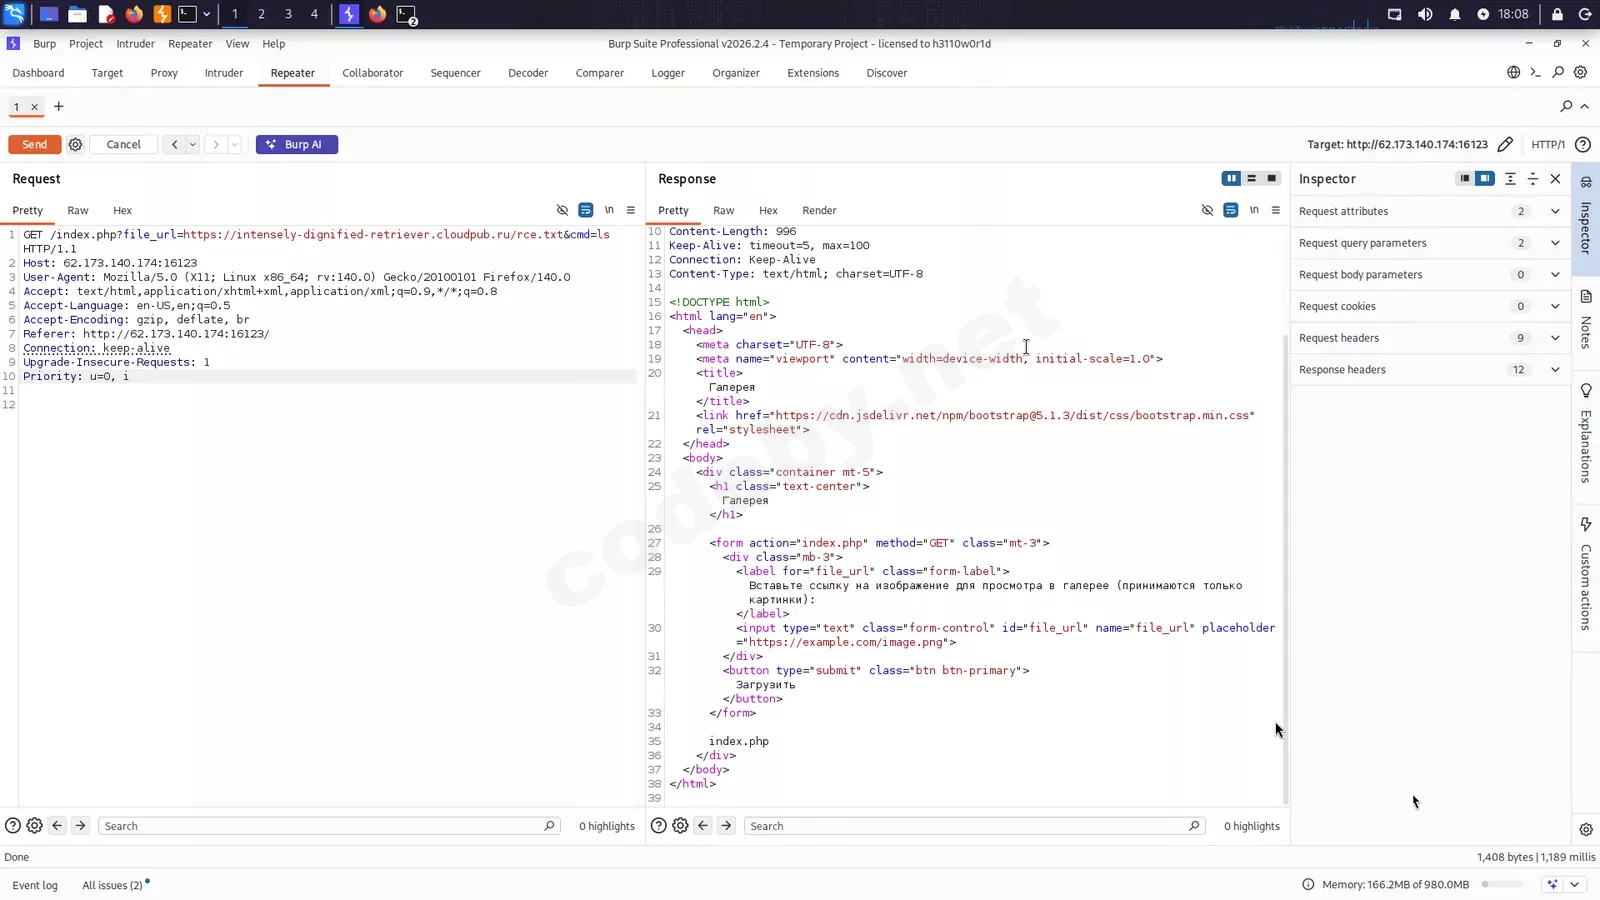The height and width of the screenshot is (900, 1600).
Task: Open Request search help question mark icon
Action: pyautogui.click(x=13, y=826)
